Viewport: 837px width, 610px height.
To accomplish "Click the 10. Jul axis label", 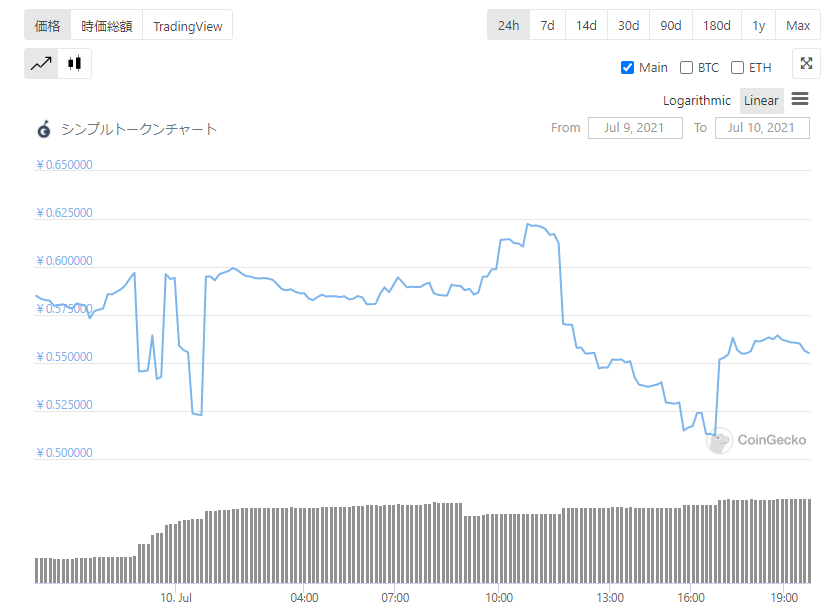I will (x=176, y=598).
